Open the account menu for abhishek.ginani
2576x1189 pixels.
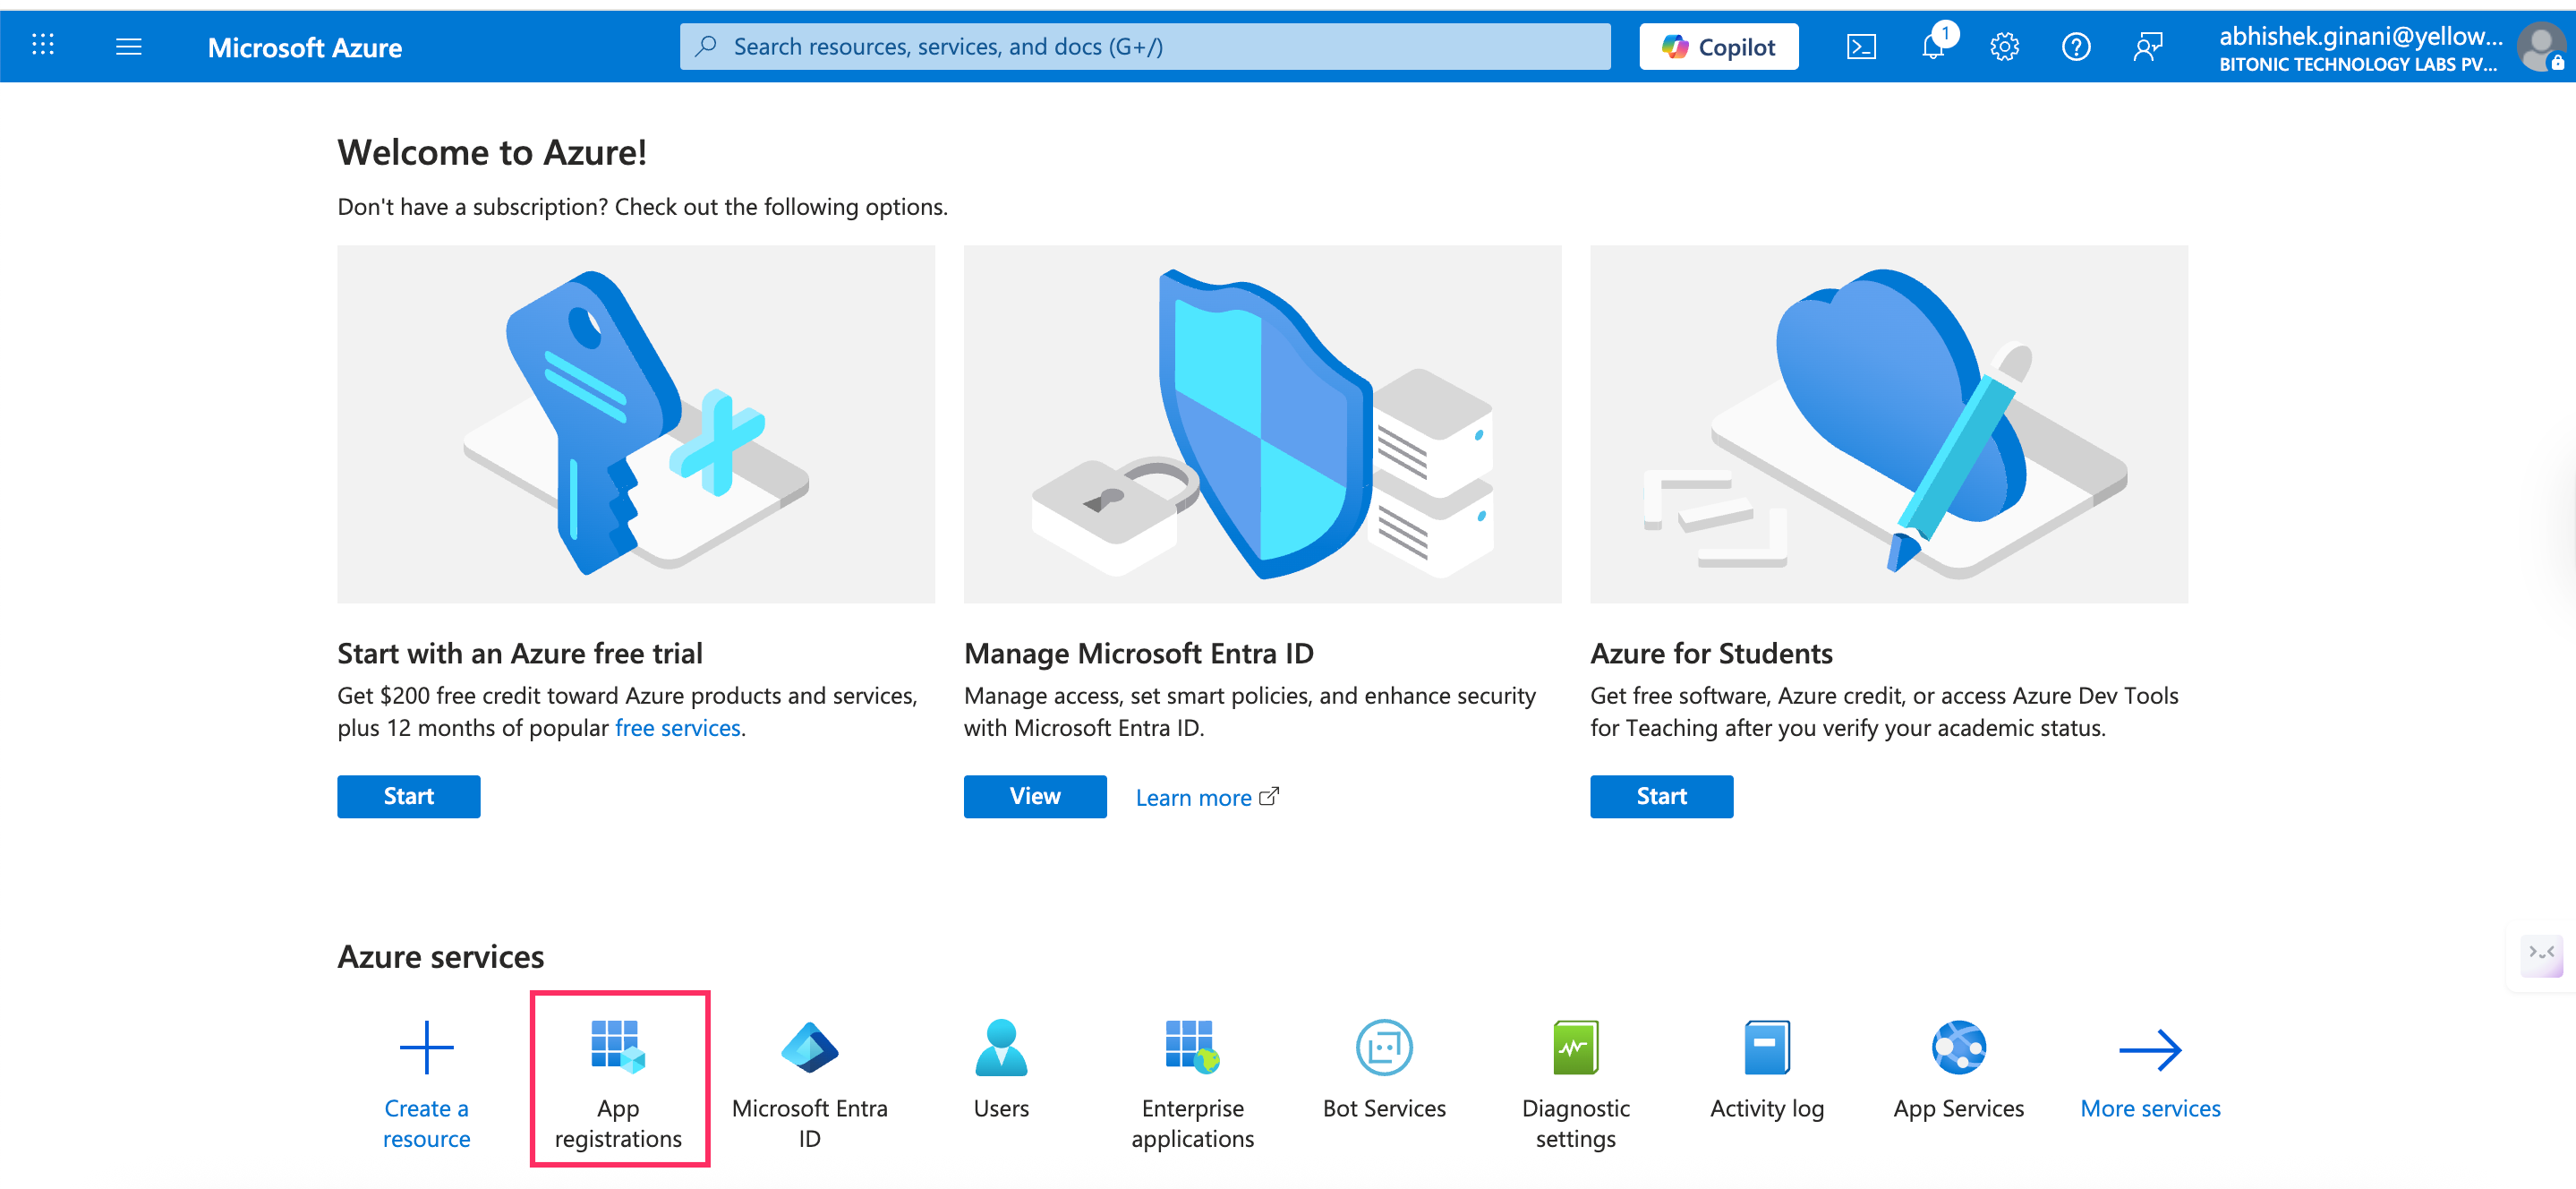pyautogui.click(x=2390, y=47)
